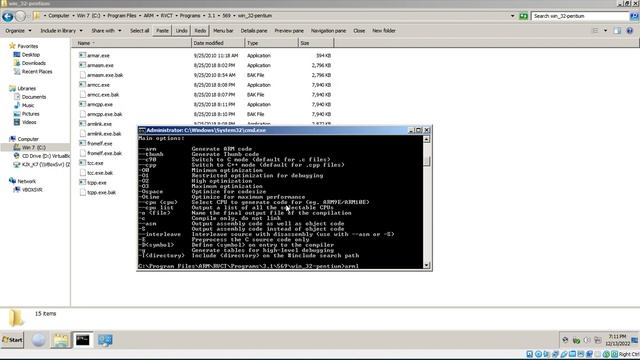Screen dimensions: 640x360
Task: Open Recent Places in the navigation pane
Action: pos(37,72)
